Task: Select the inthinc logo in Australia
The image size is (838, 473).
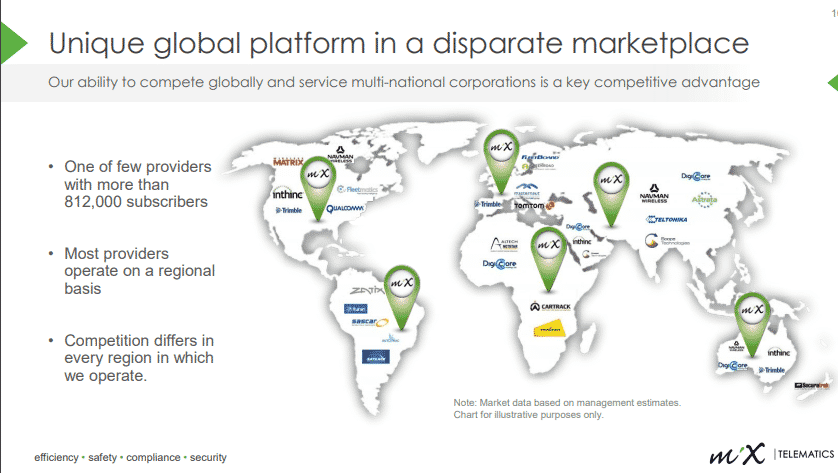Action: point(779,352)
